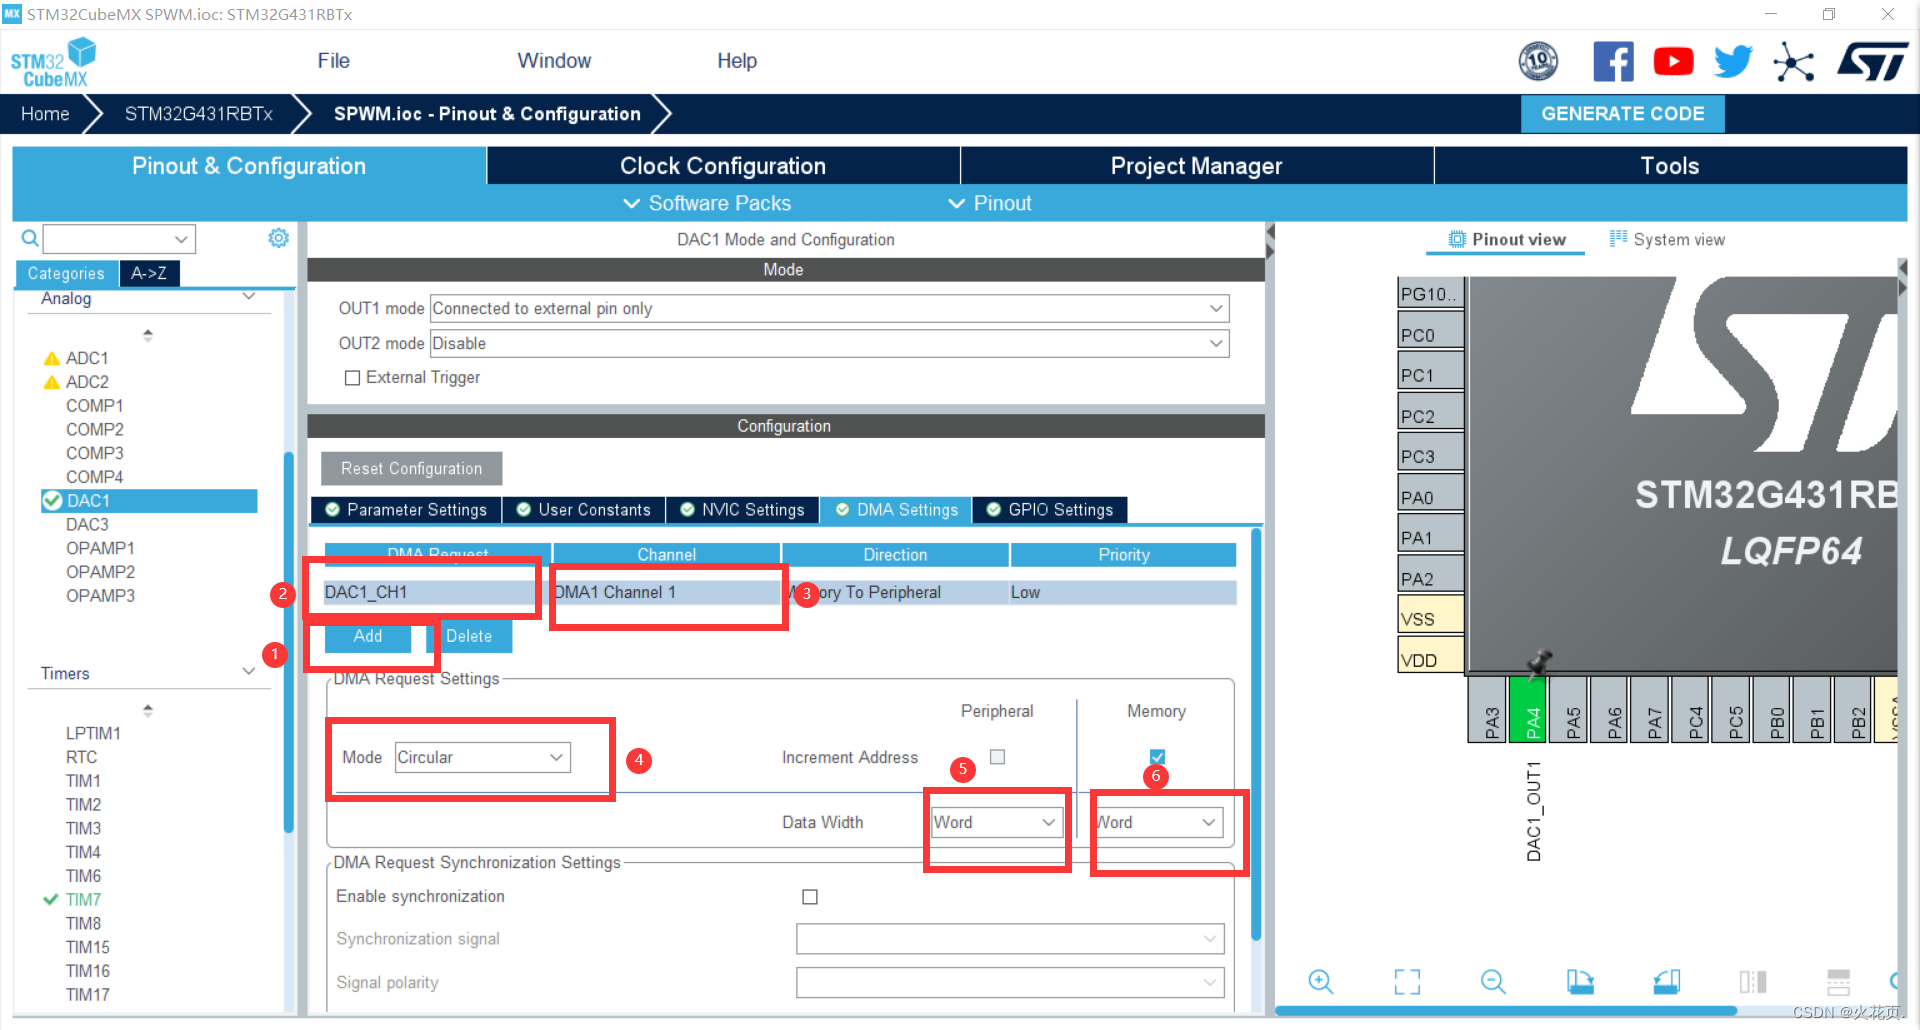Click the ST logo in the header
1920x1030 pixels.
[x=1872, y=62]
